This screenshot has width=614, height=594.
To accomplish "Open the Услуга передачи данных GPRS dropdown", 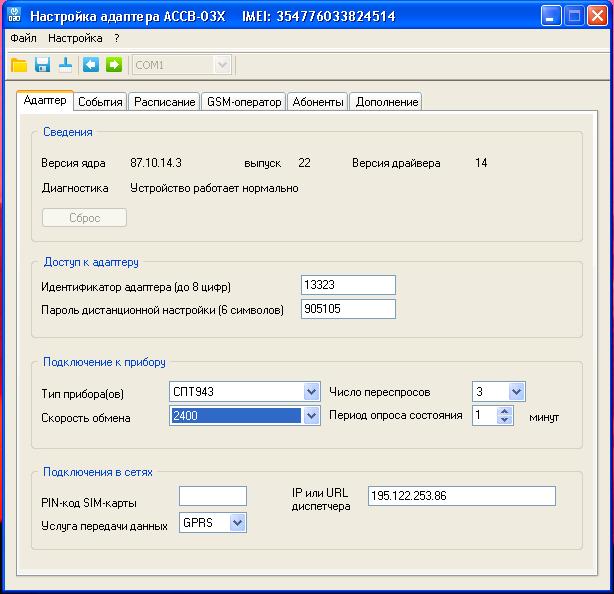I will coord(237,522).
